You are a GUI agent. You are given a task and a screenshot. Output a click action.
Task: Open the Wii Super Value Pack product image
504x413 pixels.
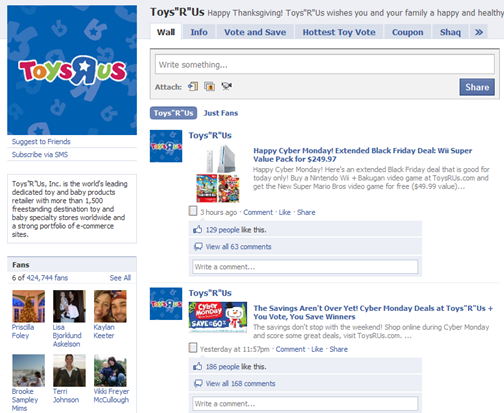coord(218,174)
